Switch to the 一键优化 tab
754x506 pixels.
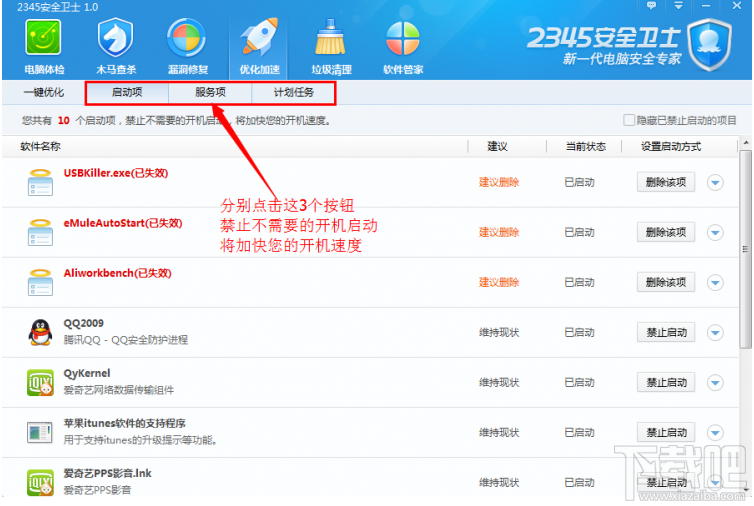(x=44, y=92)
